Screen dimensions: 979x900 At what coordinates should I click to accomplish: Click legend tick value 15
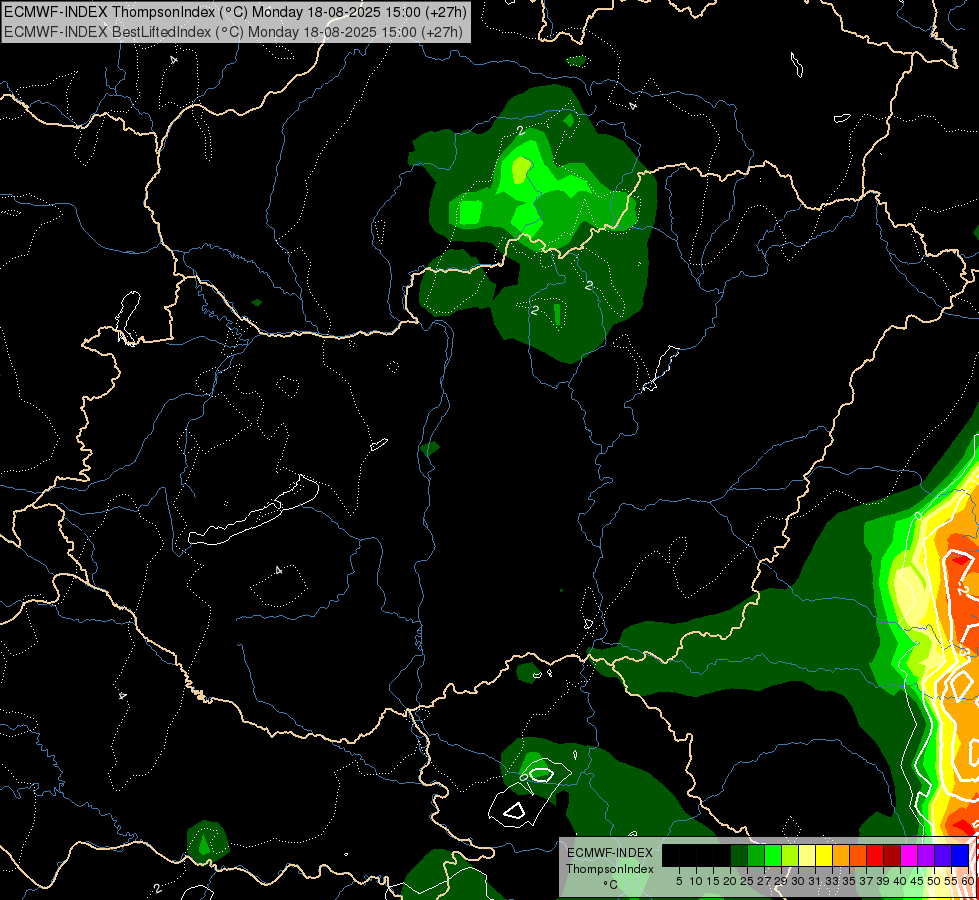713,881
